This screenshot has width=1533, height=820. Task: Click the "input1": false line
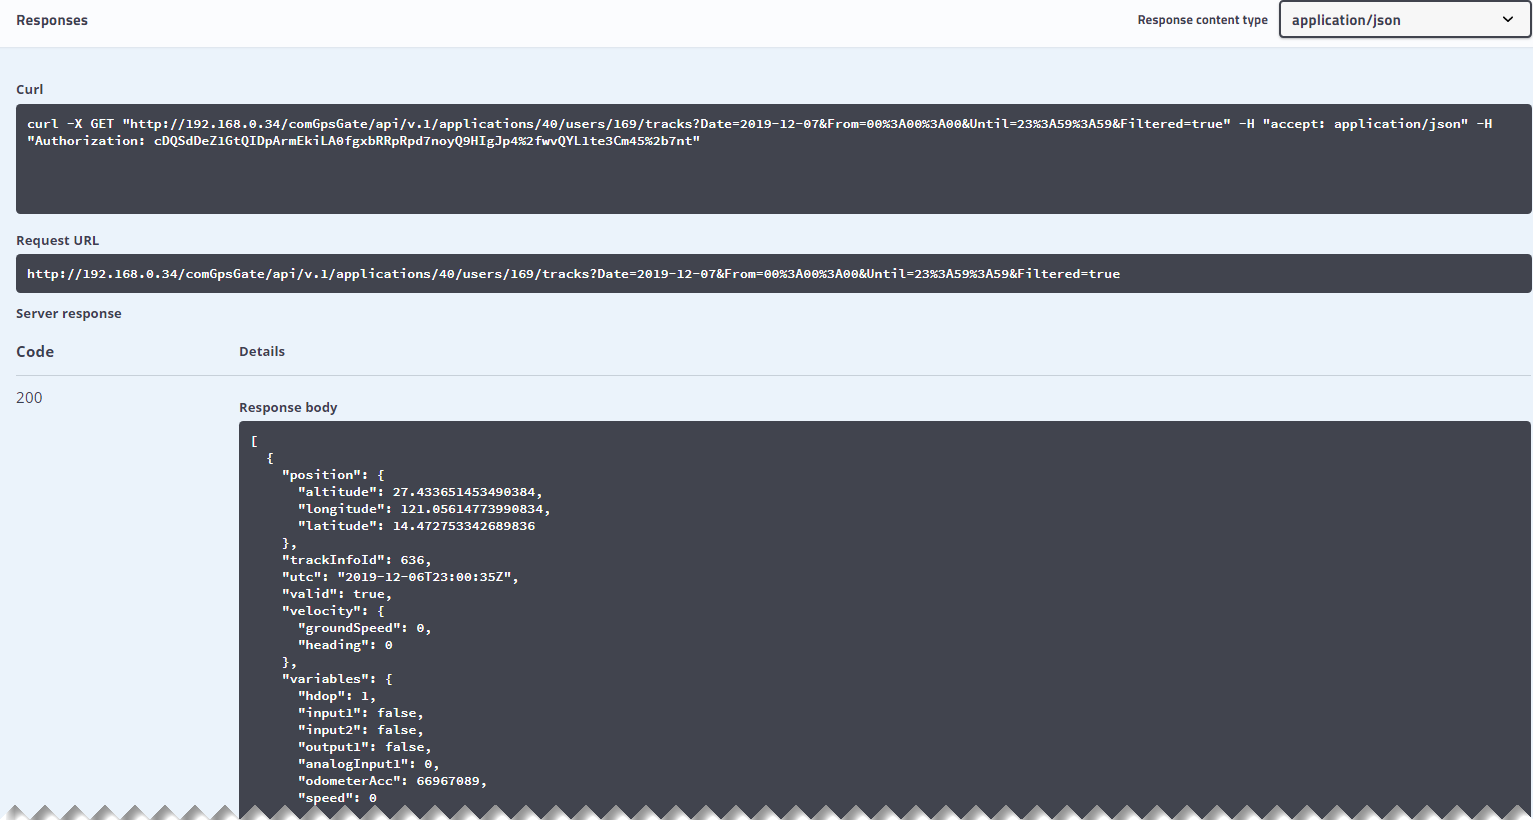pyautogui.click(x=360, y=713)
